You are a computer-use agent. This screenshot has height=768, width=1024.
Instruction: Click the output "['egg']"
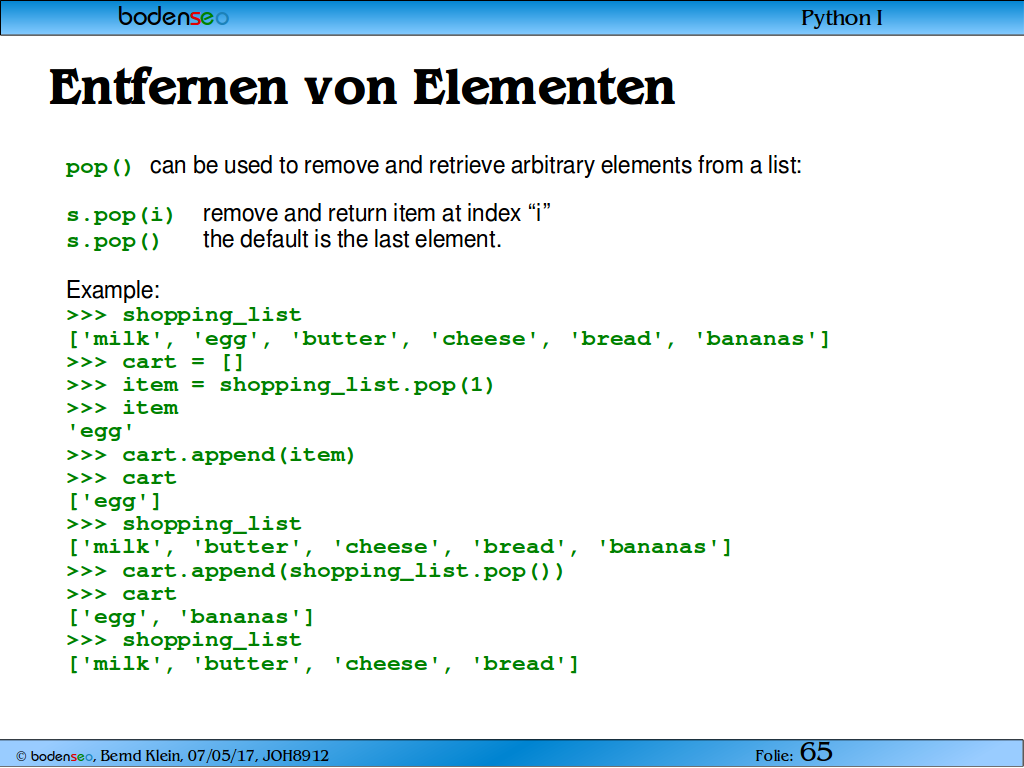click(114, 501)
